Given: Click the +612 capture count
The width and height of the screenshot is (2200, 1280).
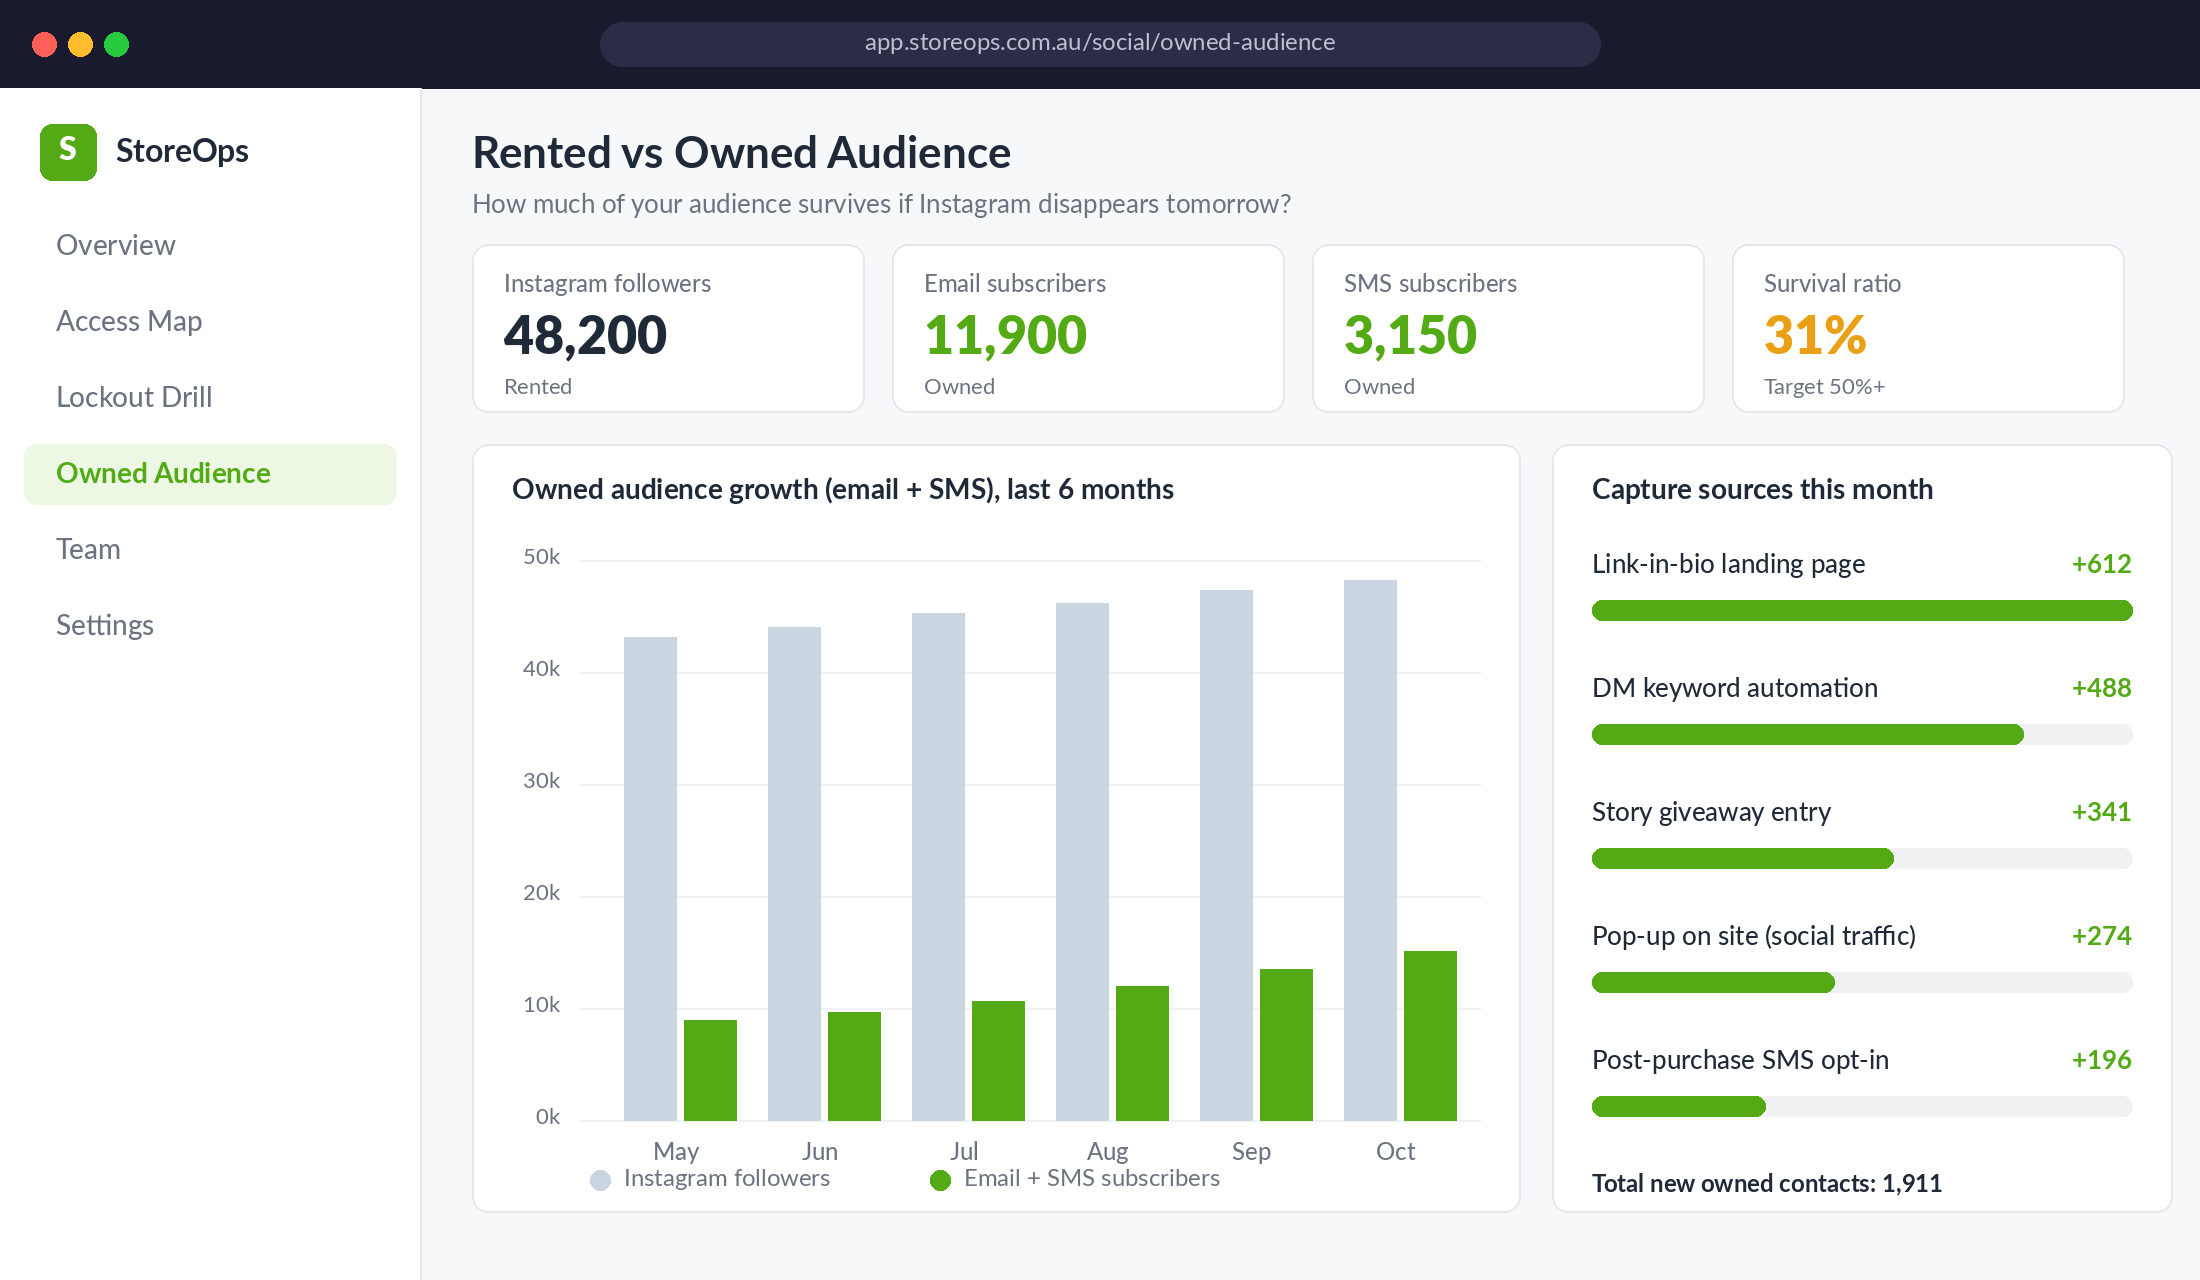Looking at the screenshot, I should [2101, 564].
